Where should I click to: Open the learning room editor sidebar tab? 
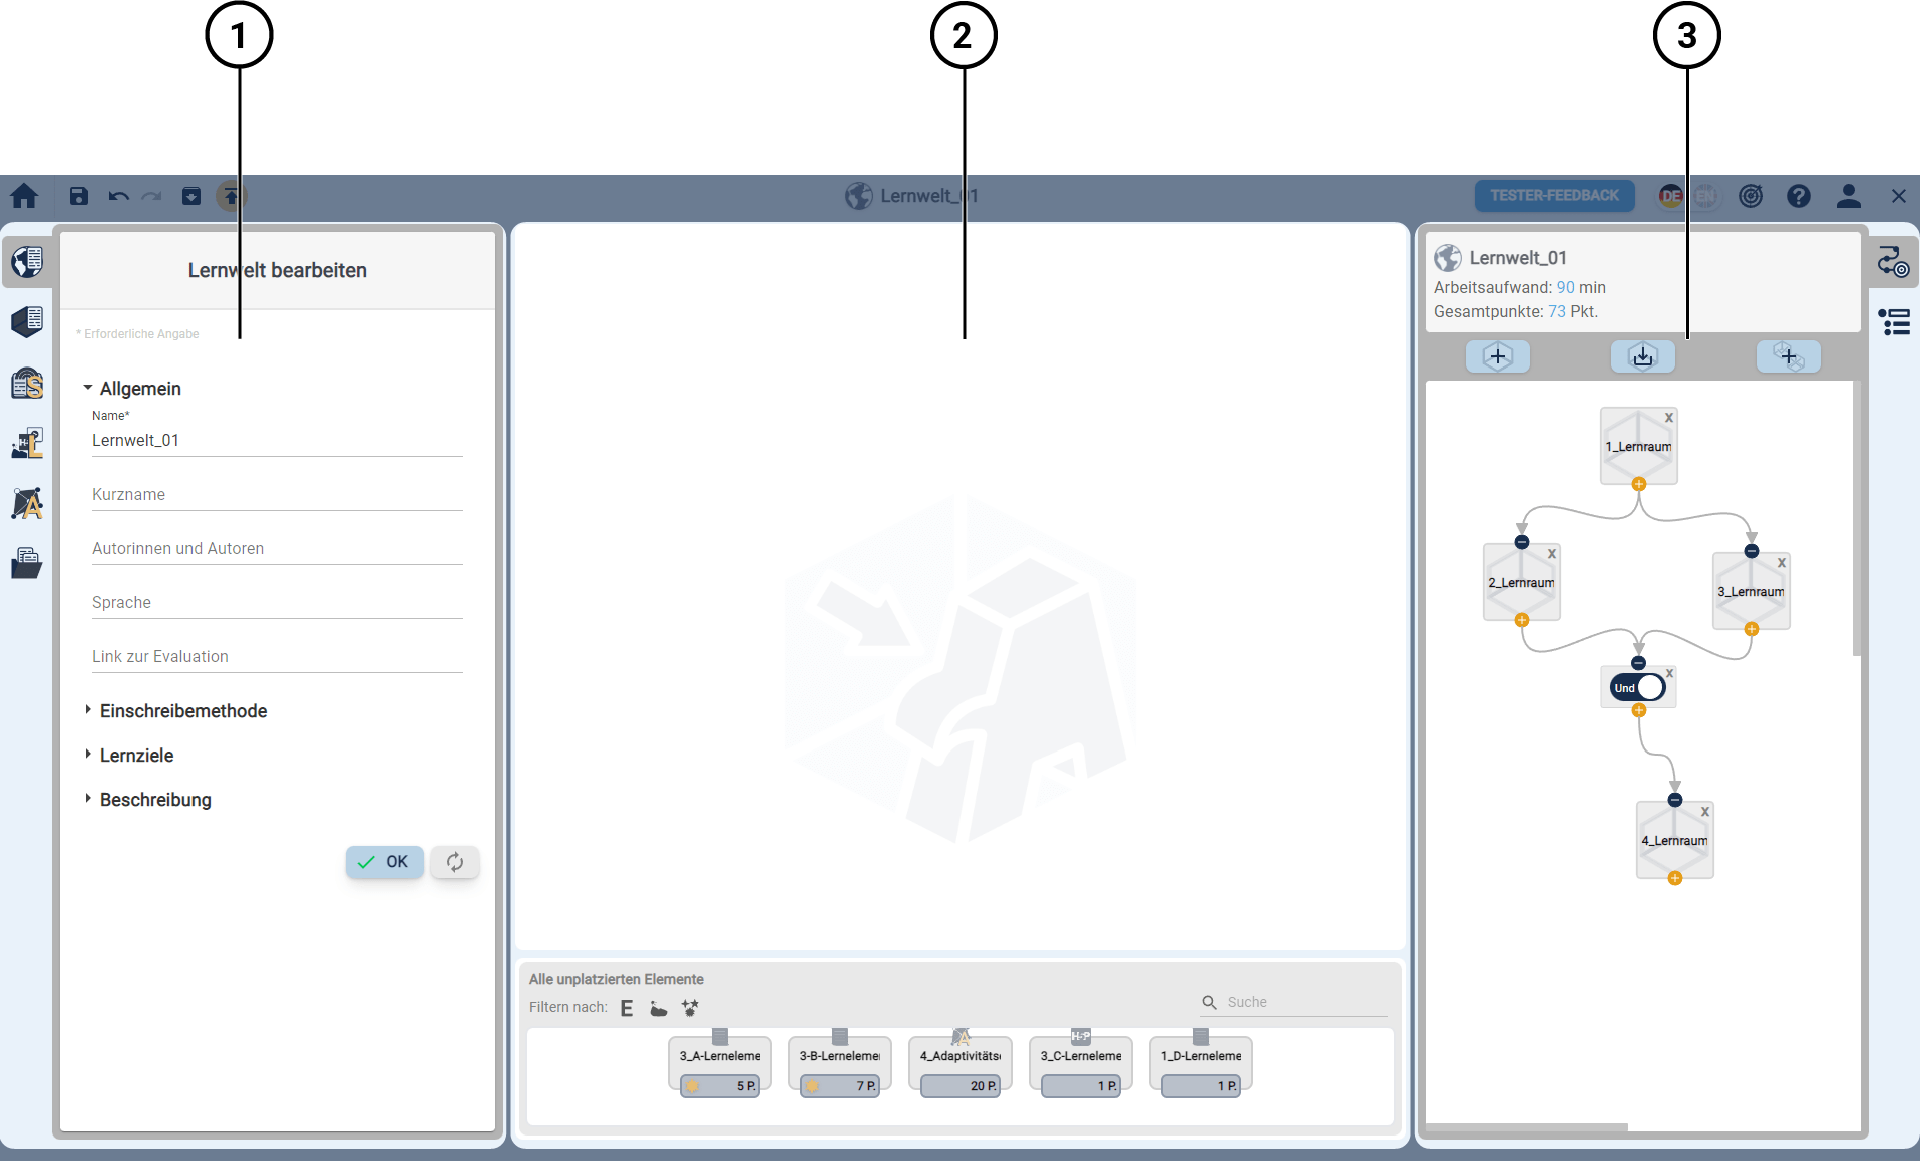27,321
